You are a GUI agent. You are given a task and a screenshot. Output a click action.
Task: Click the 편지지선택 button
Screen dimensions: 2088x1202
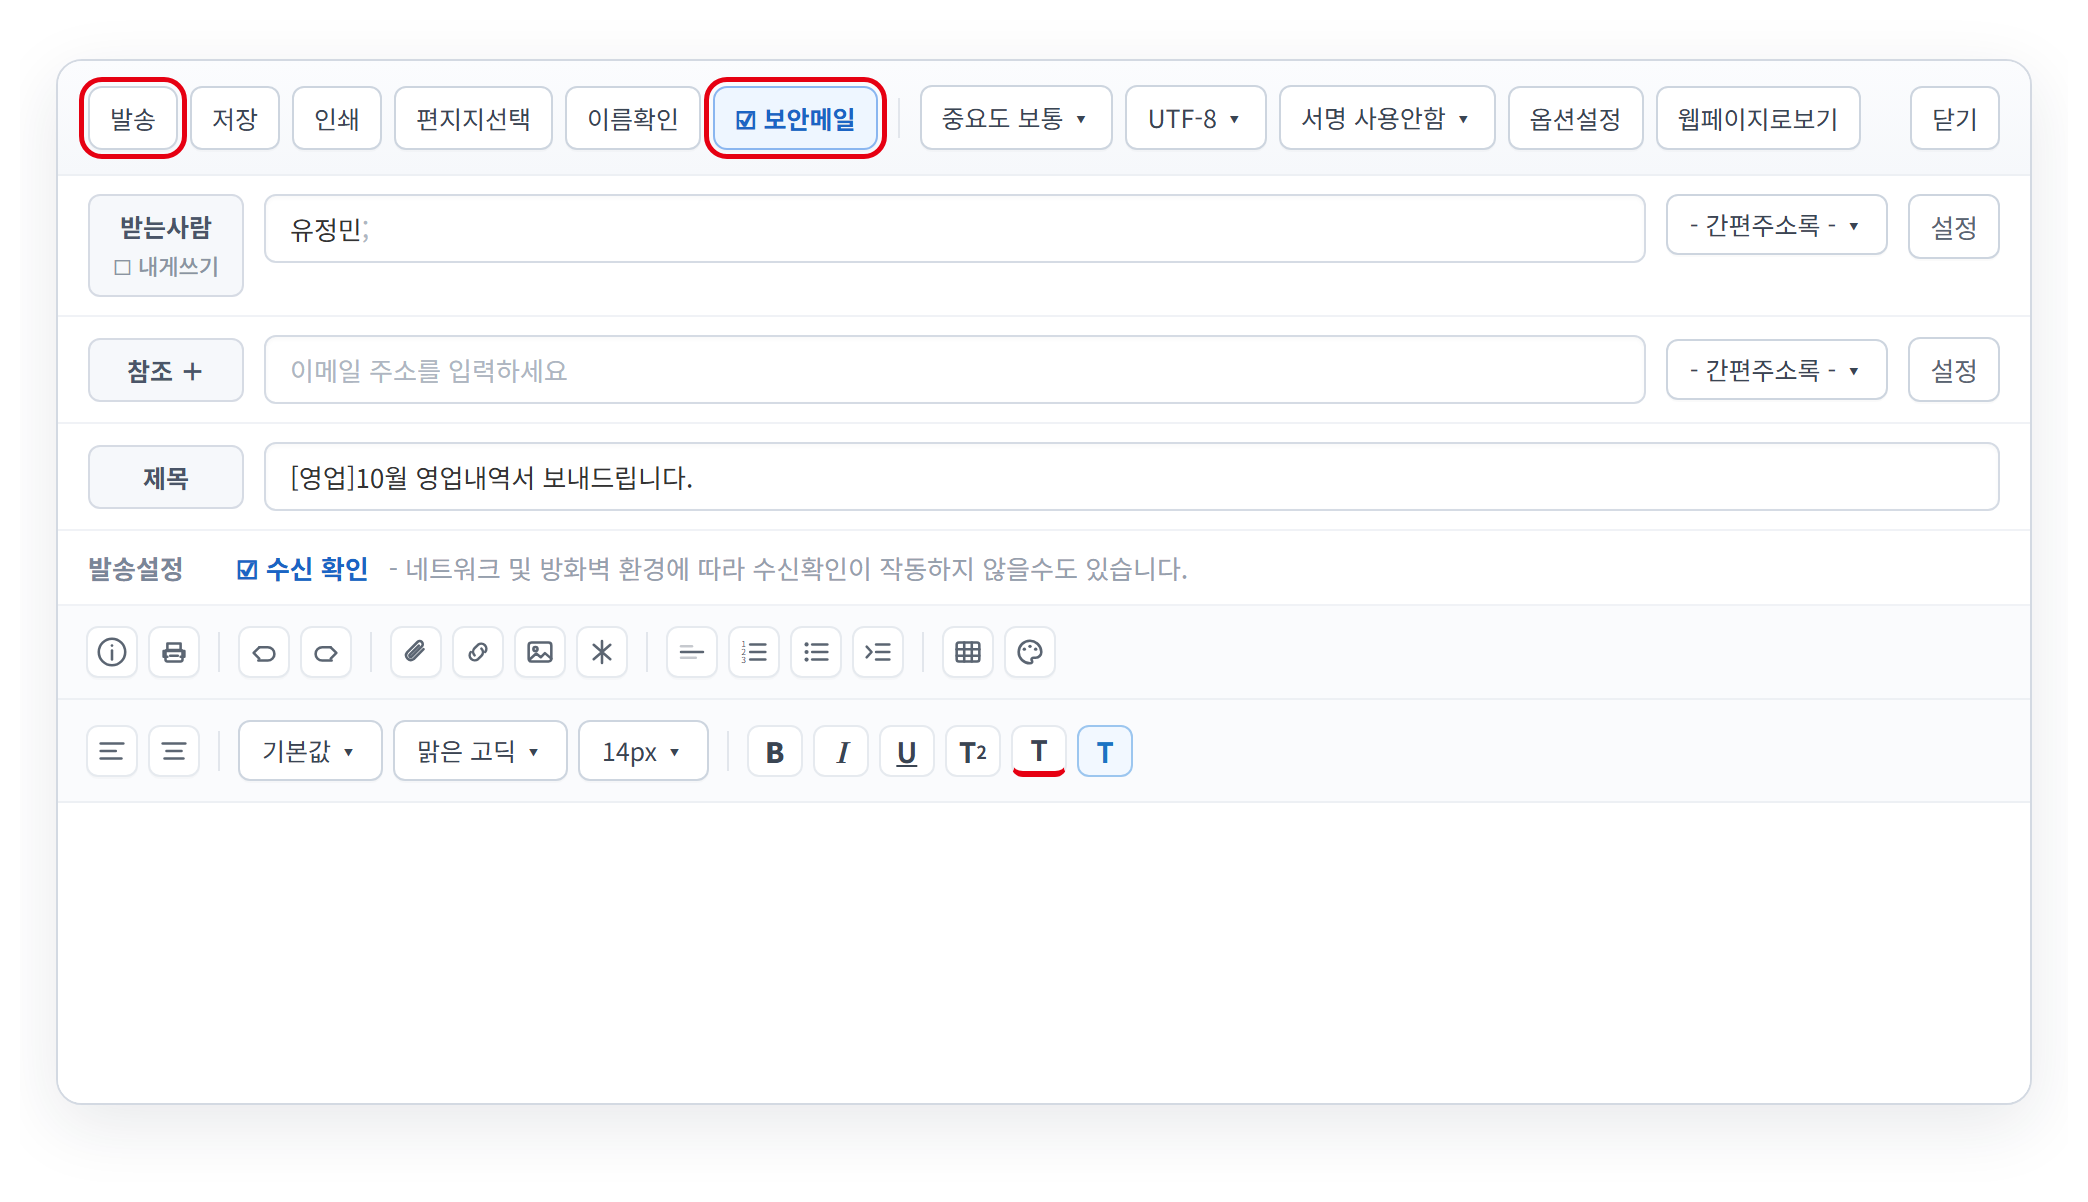click(x=473, y=118)
